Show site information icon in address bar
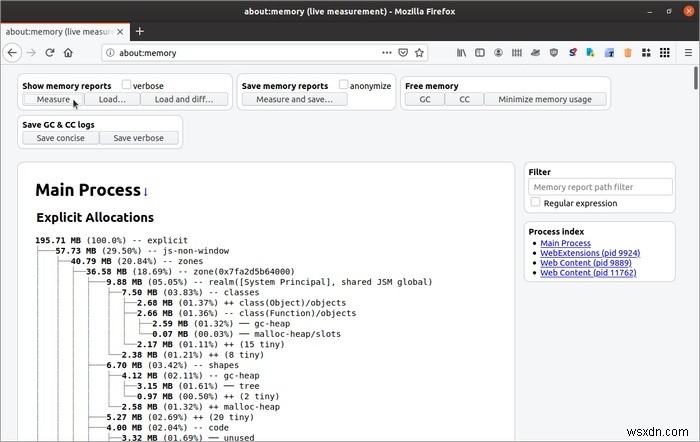 tap(110, 53)
